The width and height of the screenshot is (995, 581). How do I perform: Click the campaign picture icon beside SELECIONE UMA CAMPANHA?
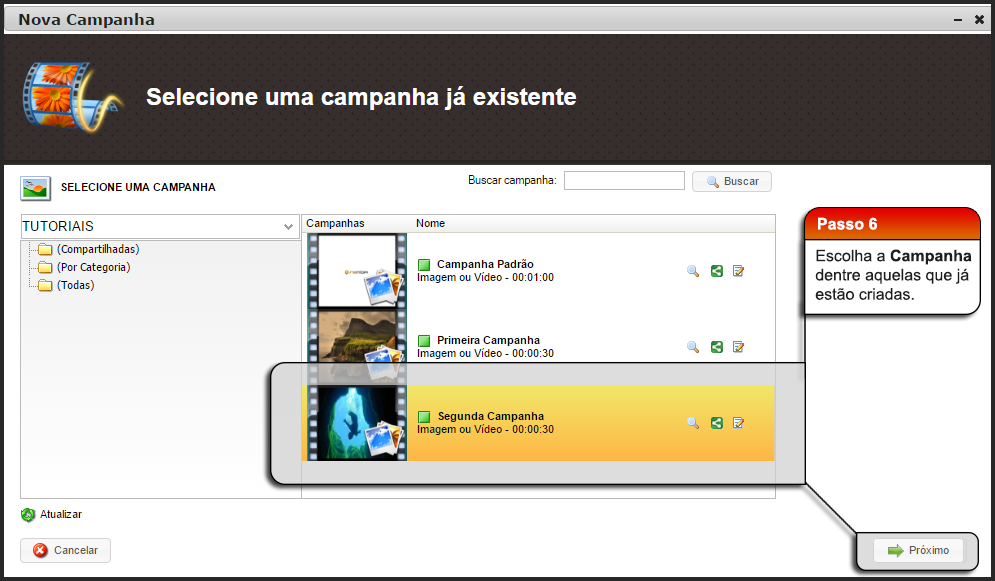(x=33, y=187)
